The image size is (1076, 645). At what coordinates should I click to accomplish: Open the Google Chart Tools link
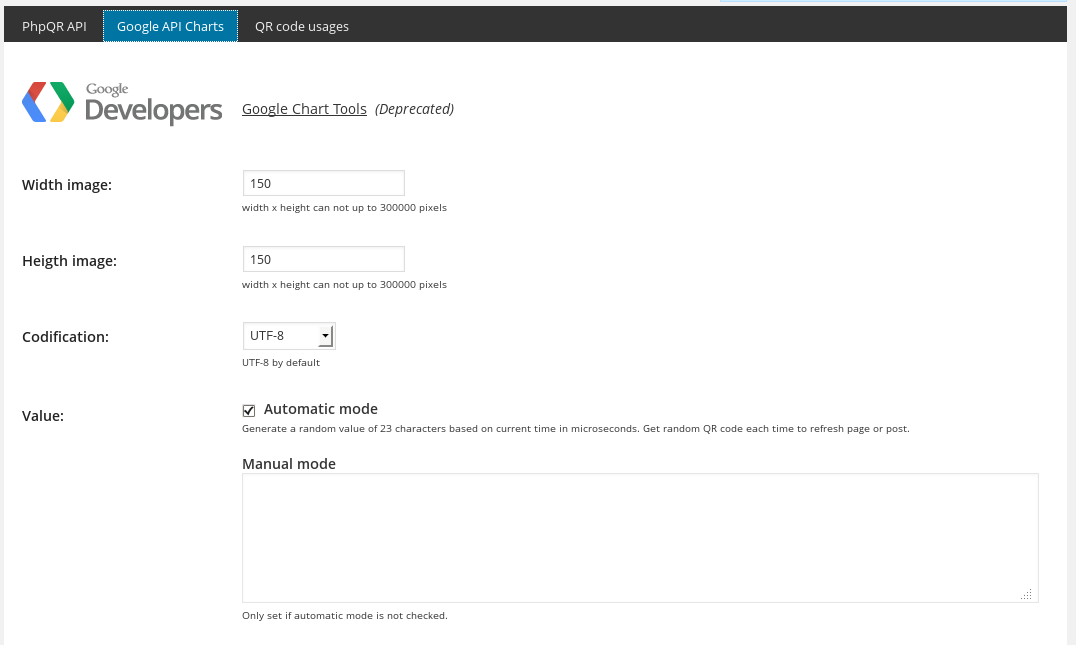(x=304, y=109)
